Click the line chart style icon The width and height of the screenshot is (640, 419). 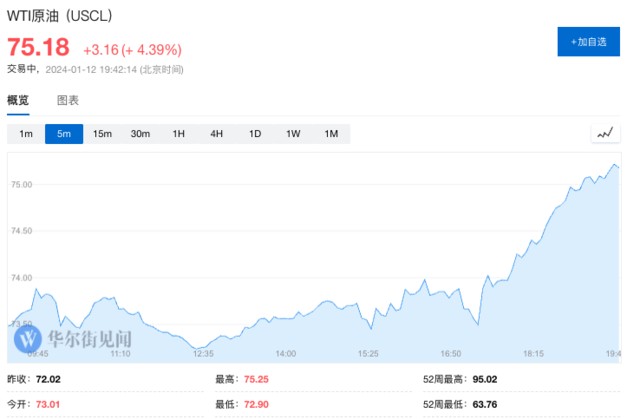coord(606,133)
